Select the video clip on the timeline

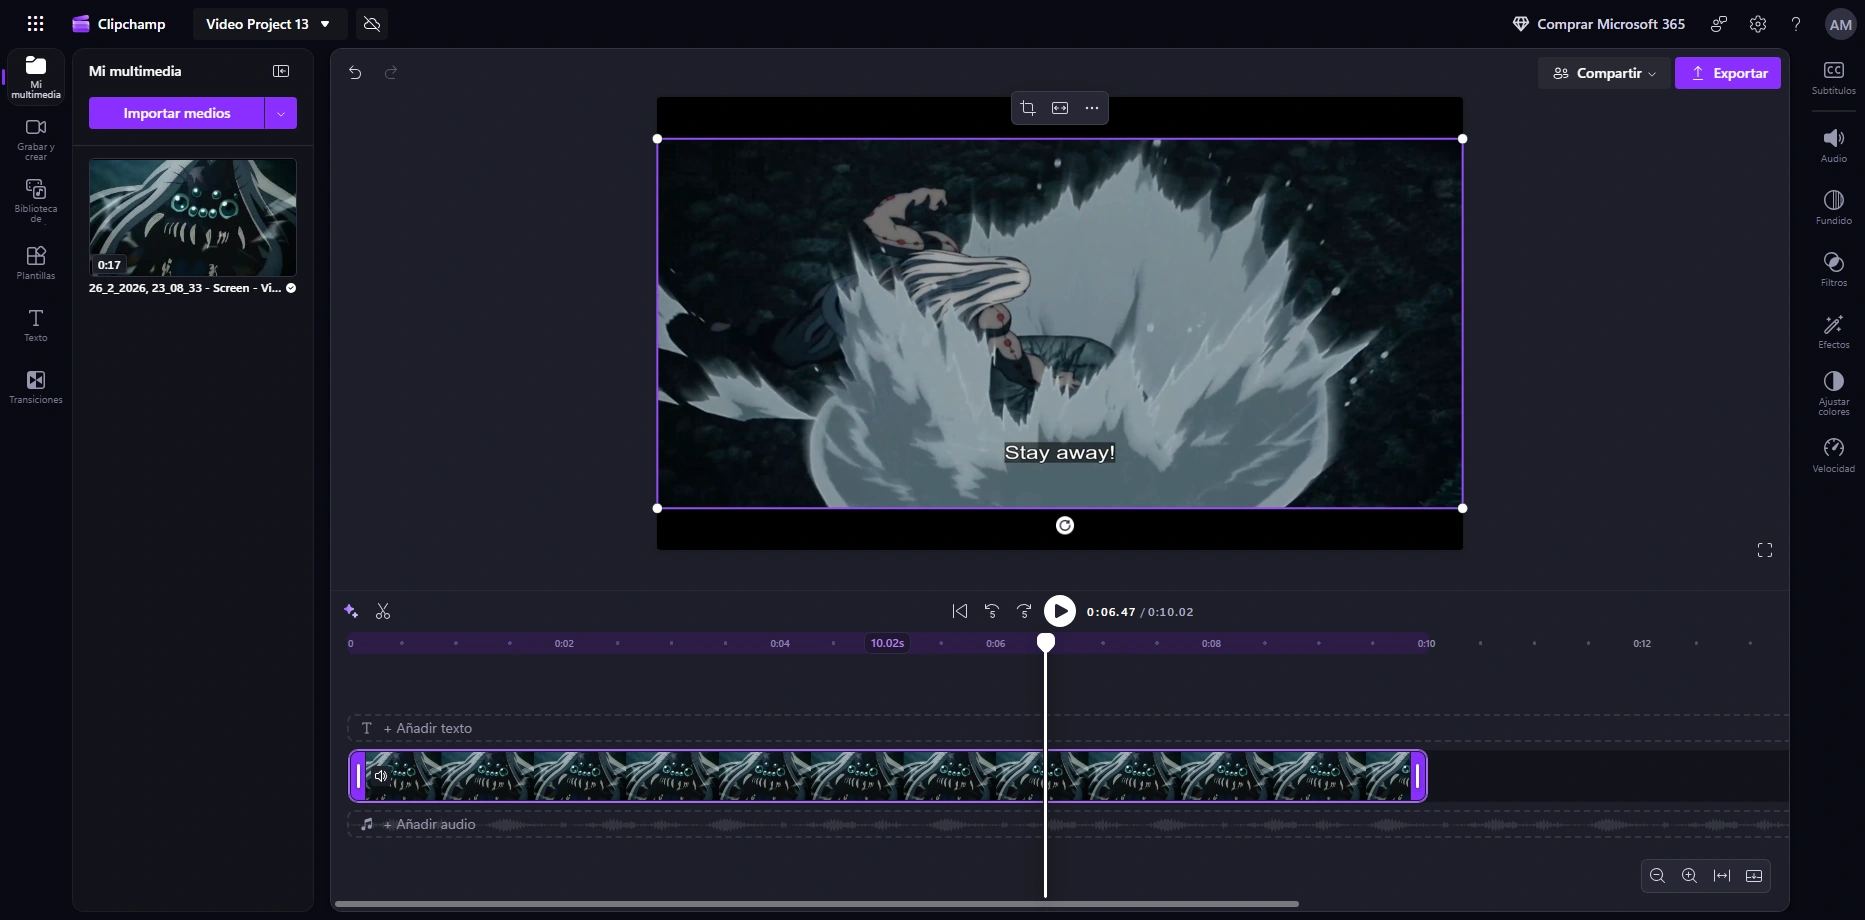[888, 776]
